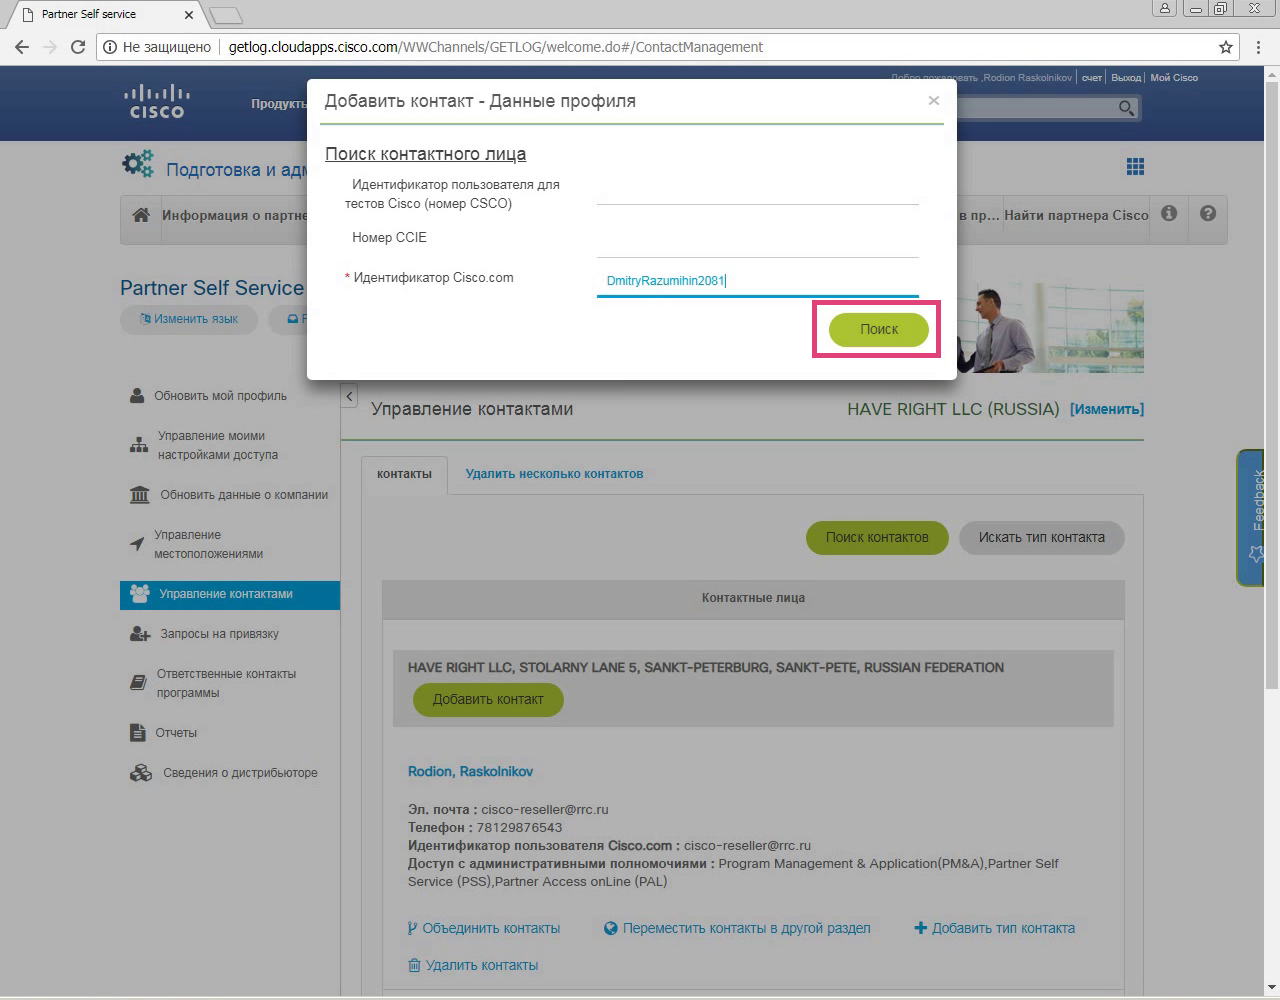Image resolution: width=1280 pixels, height=1000 pixels.
Task: Click the boxes icon beside Сведения о дистрибьюторе
Action: pyautogui.click(x=141, y=773)
